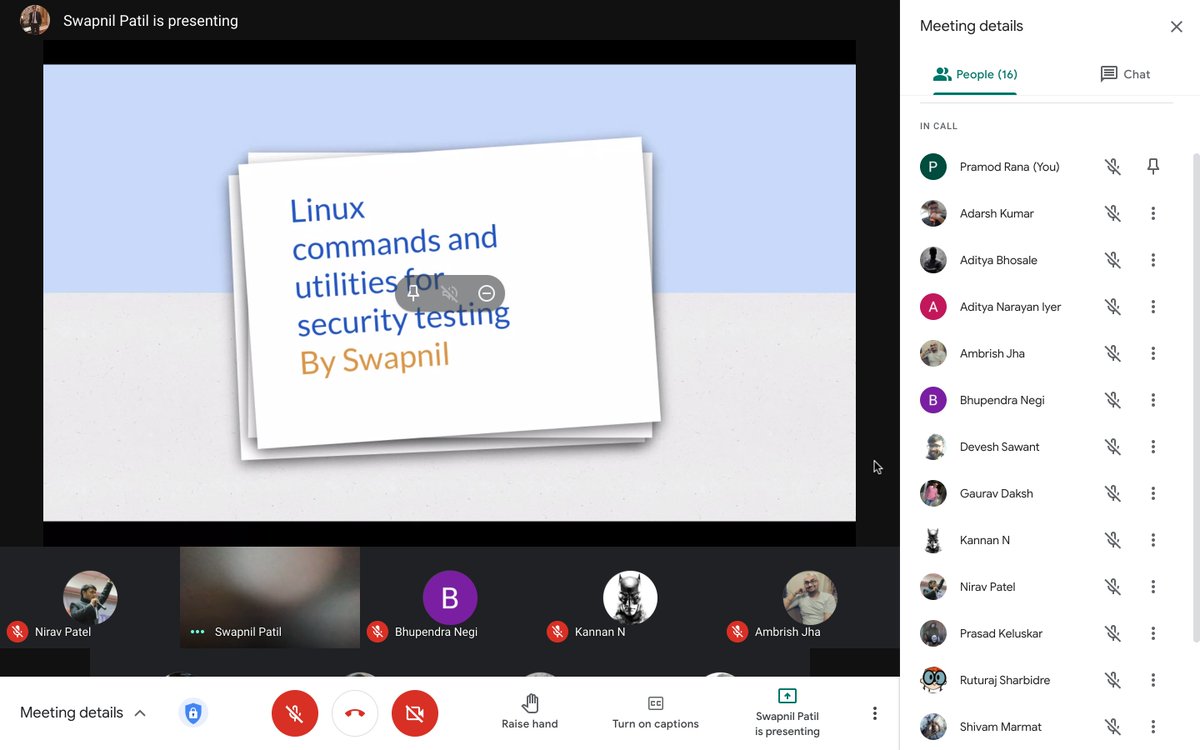This screenshot has height=750, width=1200.
Task: Click people list scrollbar
Action: tap(1196, 400)
